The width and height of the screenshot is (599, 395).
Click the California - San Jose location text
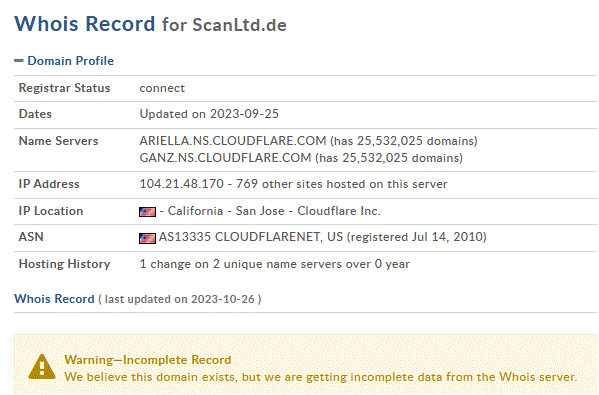(x=226, y=211)
